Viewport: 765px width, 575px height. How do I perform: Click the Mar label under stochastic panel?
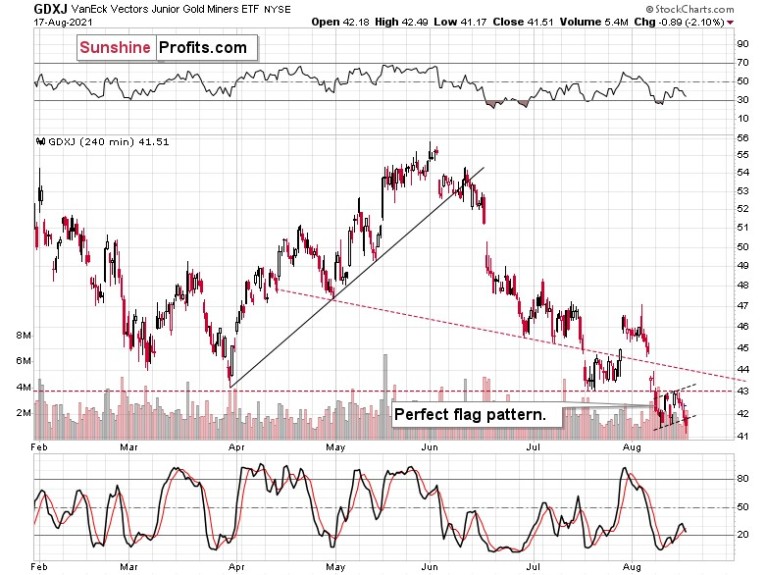pos(128,567)
